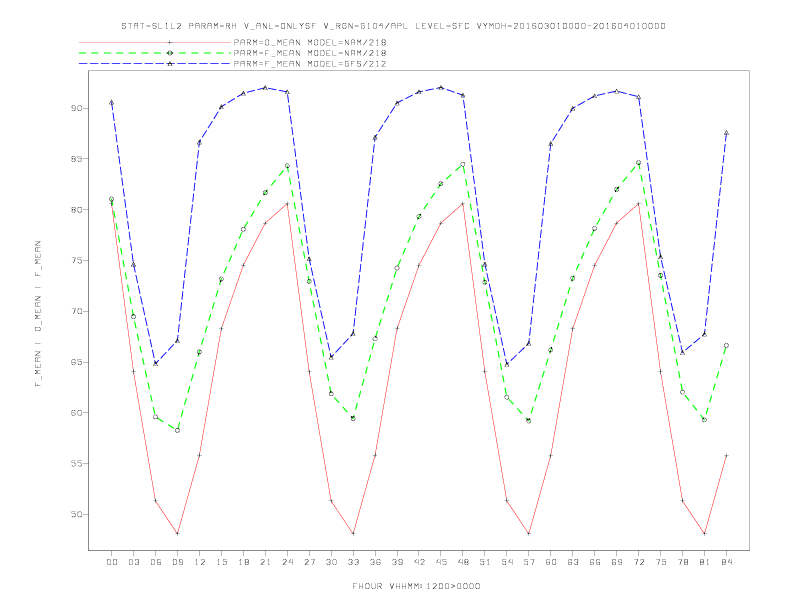Screen dimensions: 792x612
Task: Click x-axis forecast hour label 72
Action: click(638, 562)
